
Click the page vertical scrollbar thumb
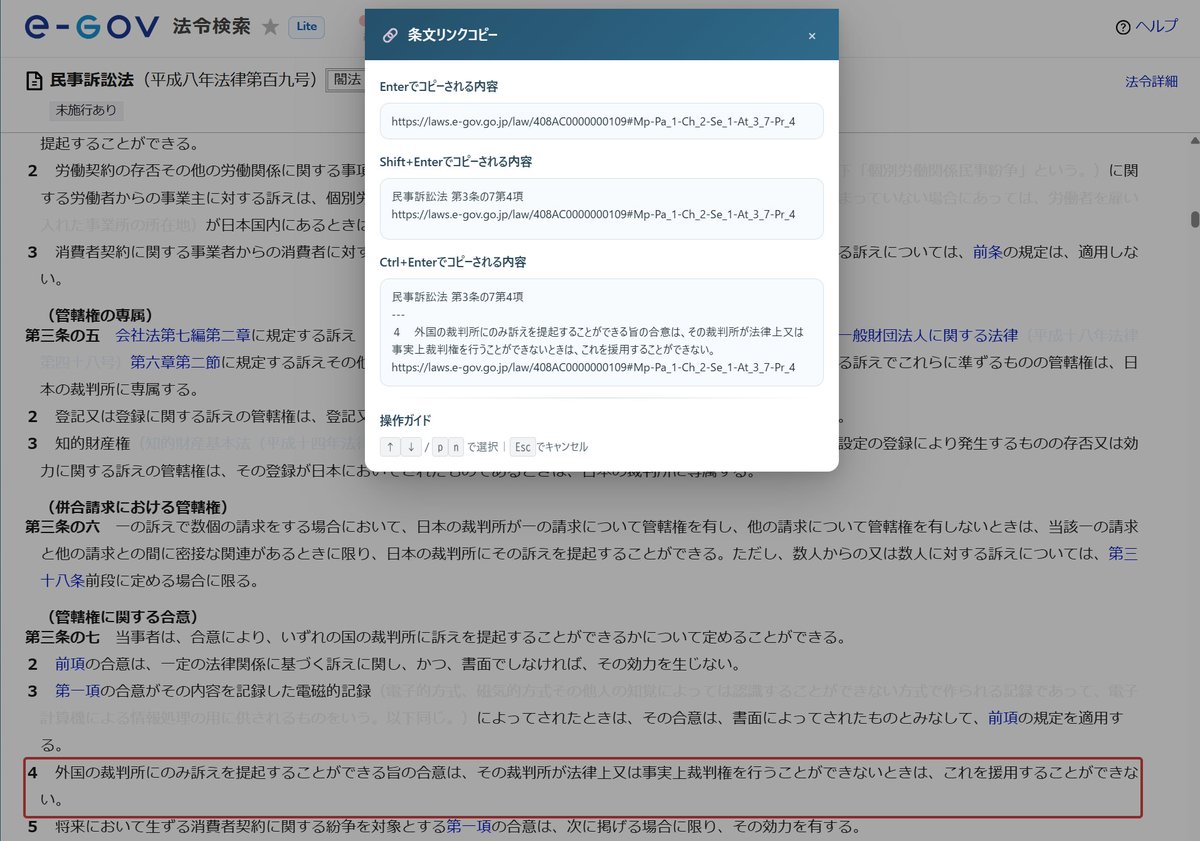pyautogui.click(x=1193, y=220)
